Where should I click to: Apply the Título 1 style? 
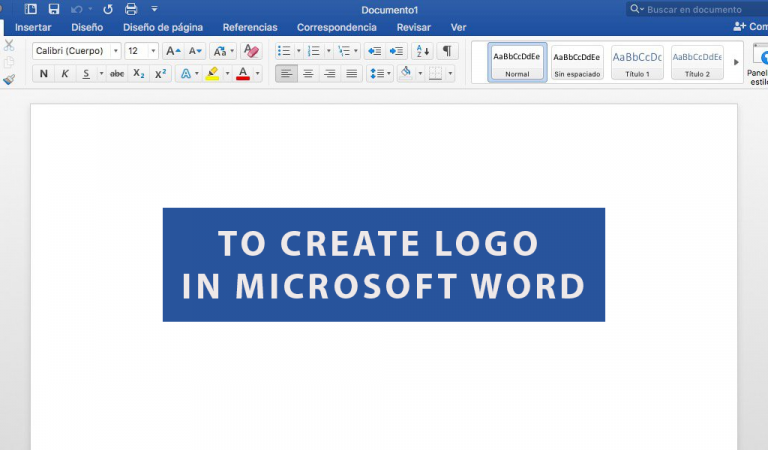click(x=637, y=63)
